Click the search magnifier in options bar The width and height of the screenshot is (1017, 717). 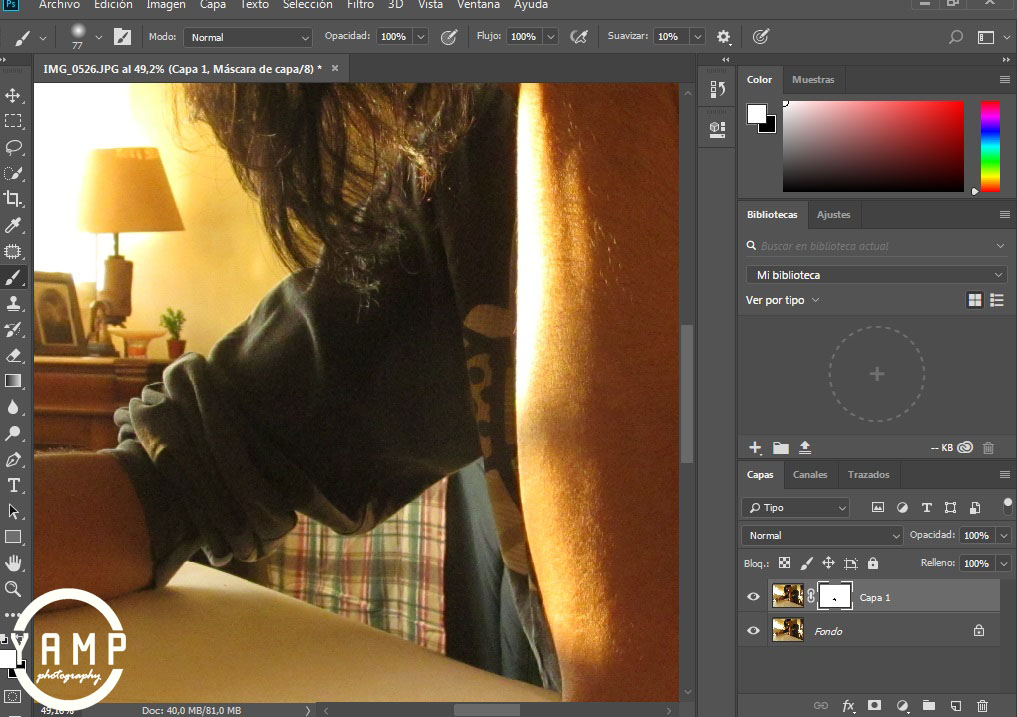pos(955,37)
